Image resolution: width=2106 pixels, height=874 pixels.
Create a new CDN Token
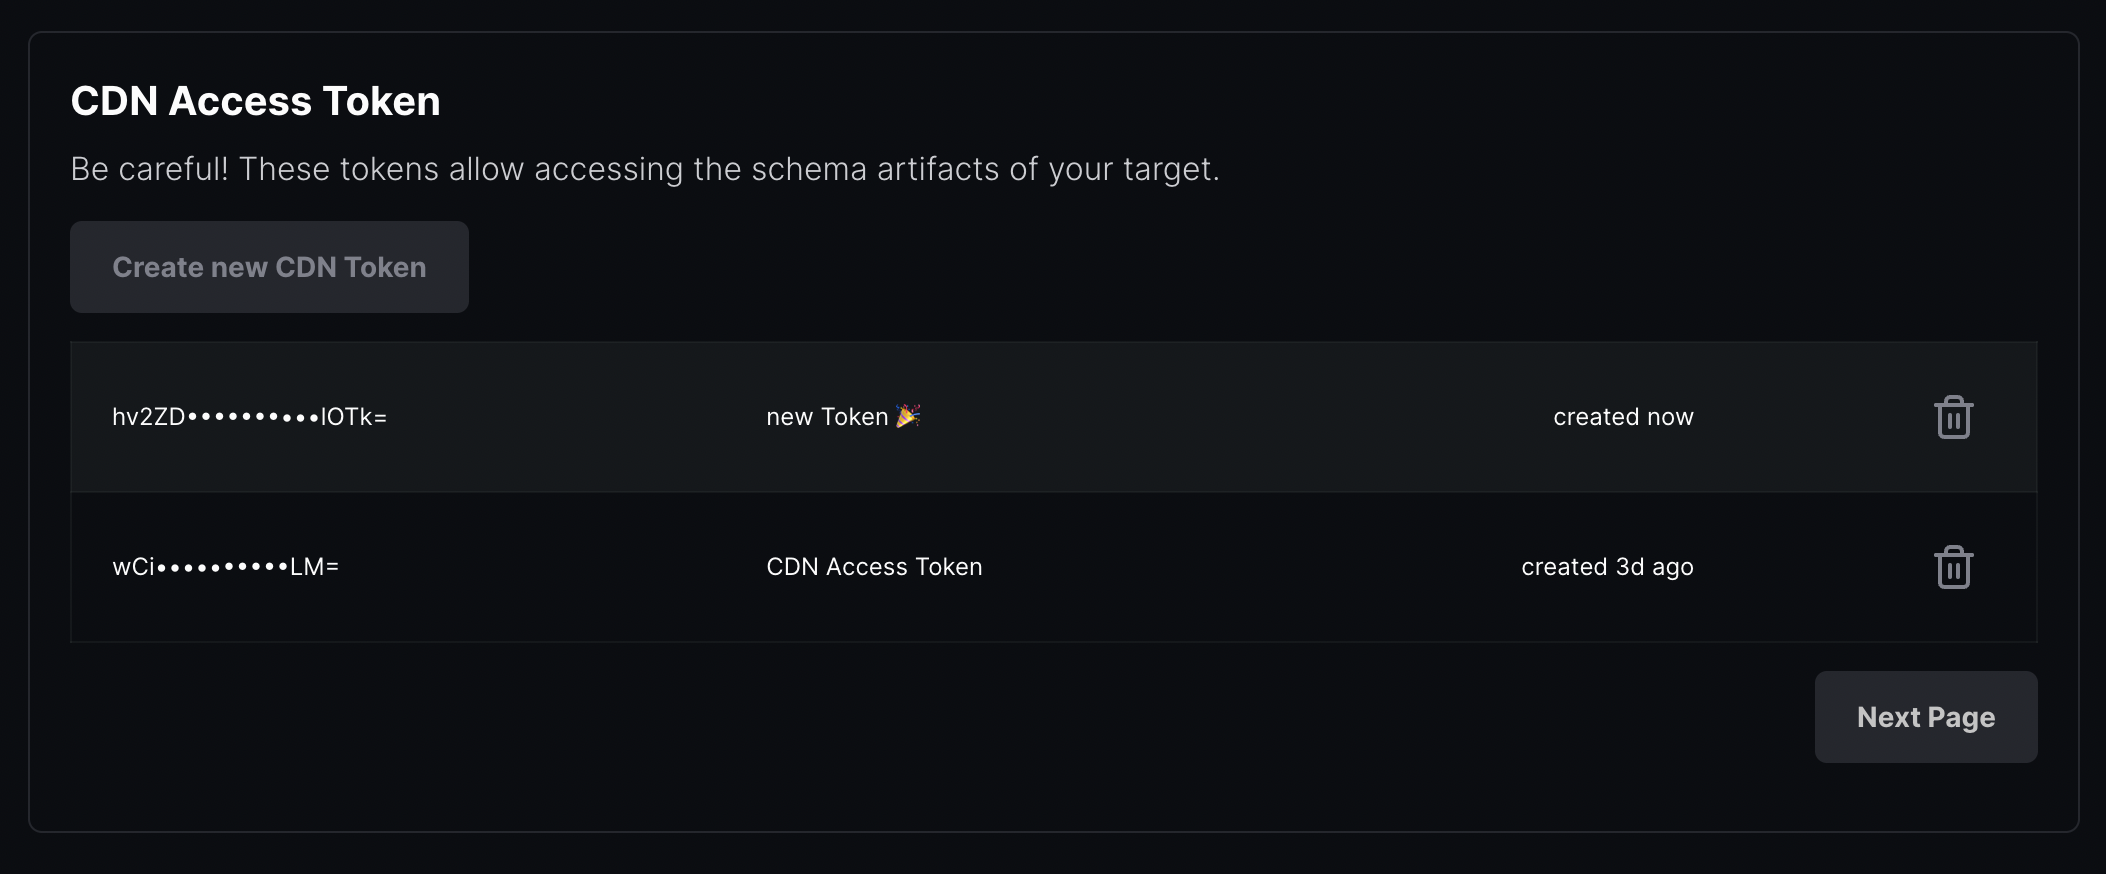coord(269,267)
